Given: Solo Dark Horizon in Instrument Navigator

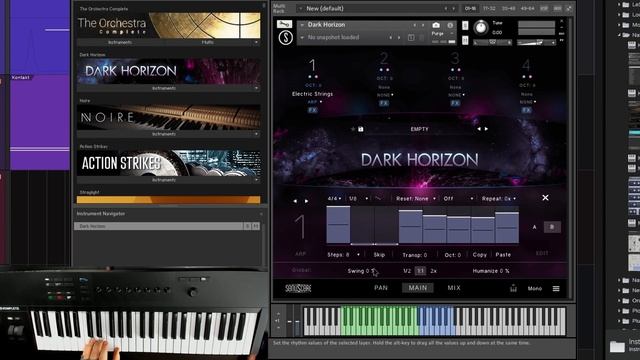Looking at the screenshot, I should tap(247, 226).
